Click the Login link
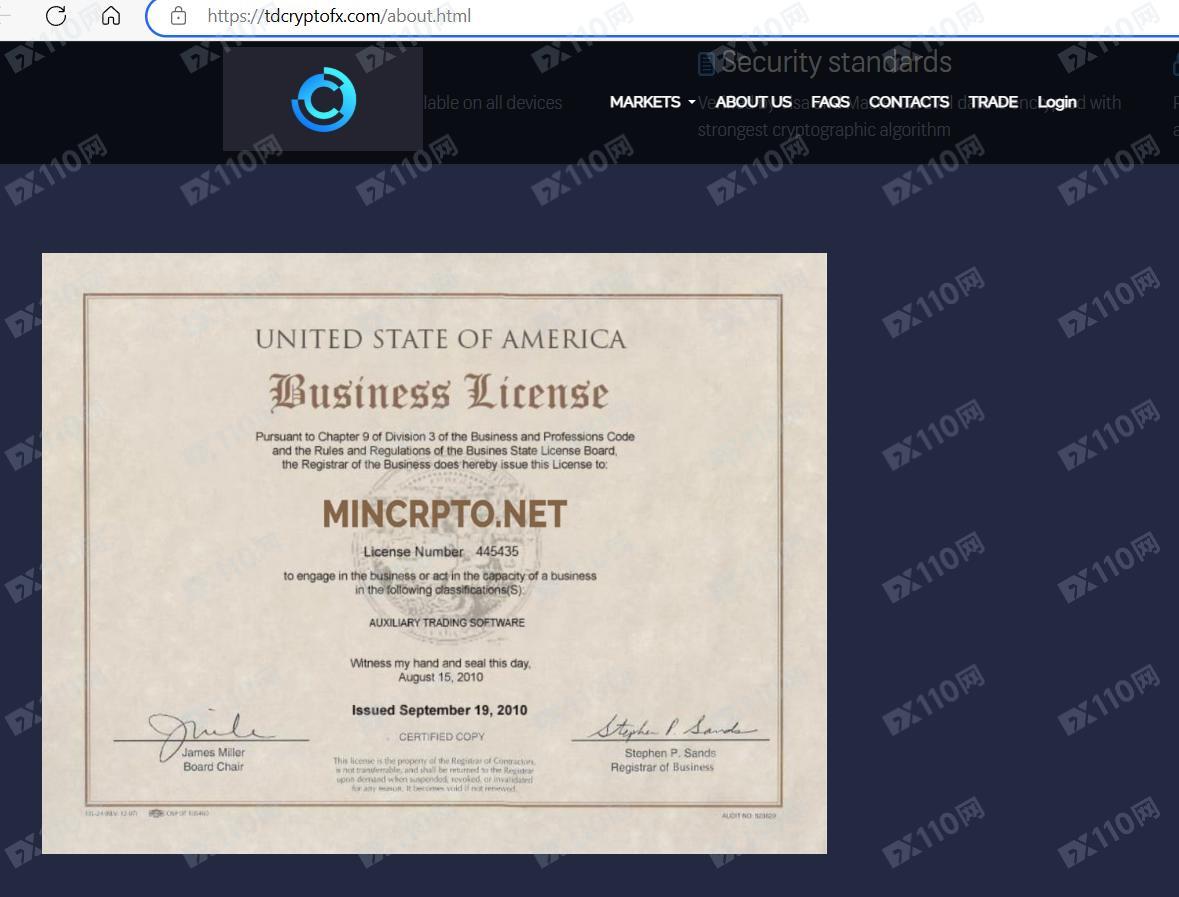 (1056, 102)
